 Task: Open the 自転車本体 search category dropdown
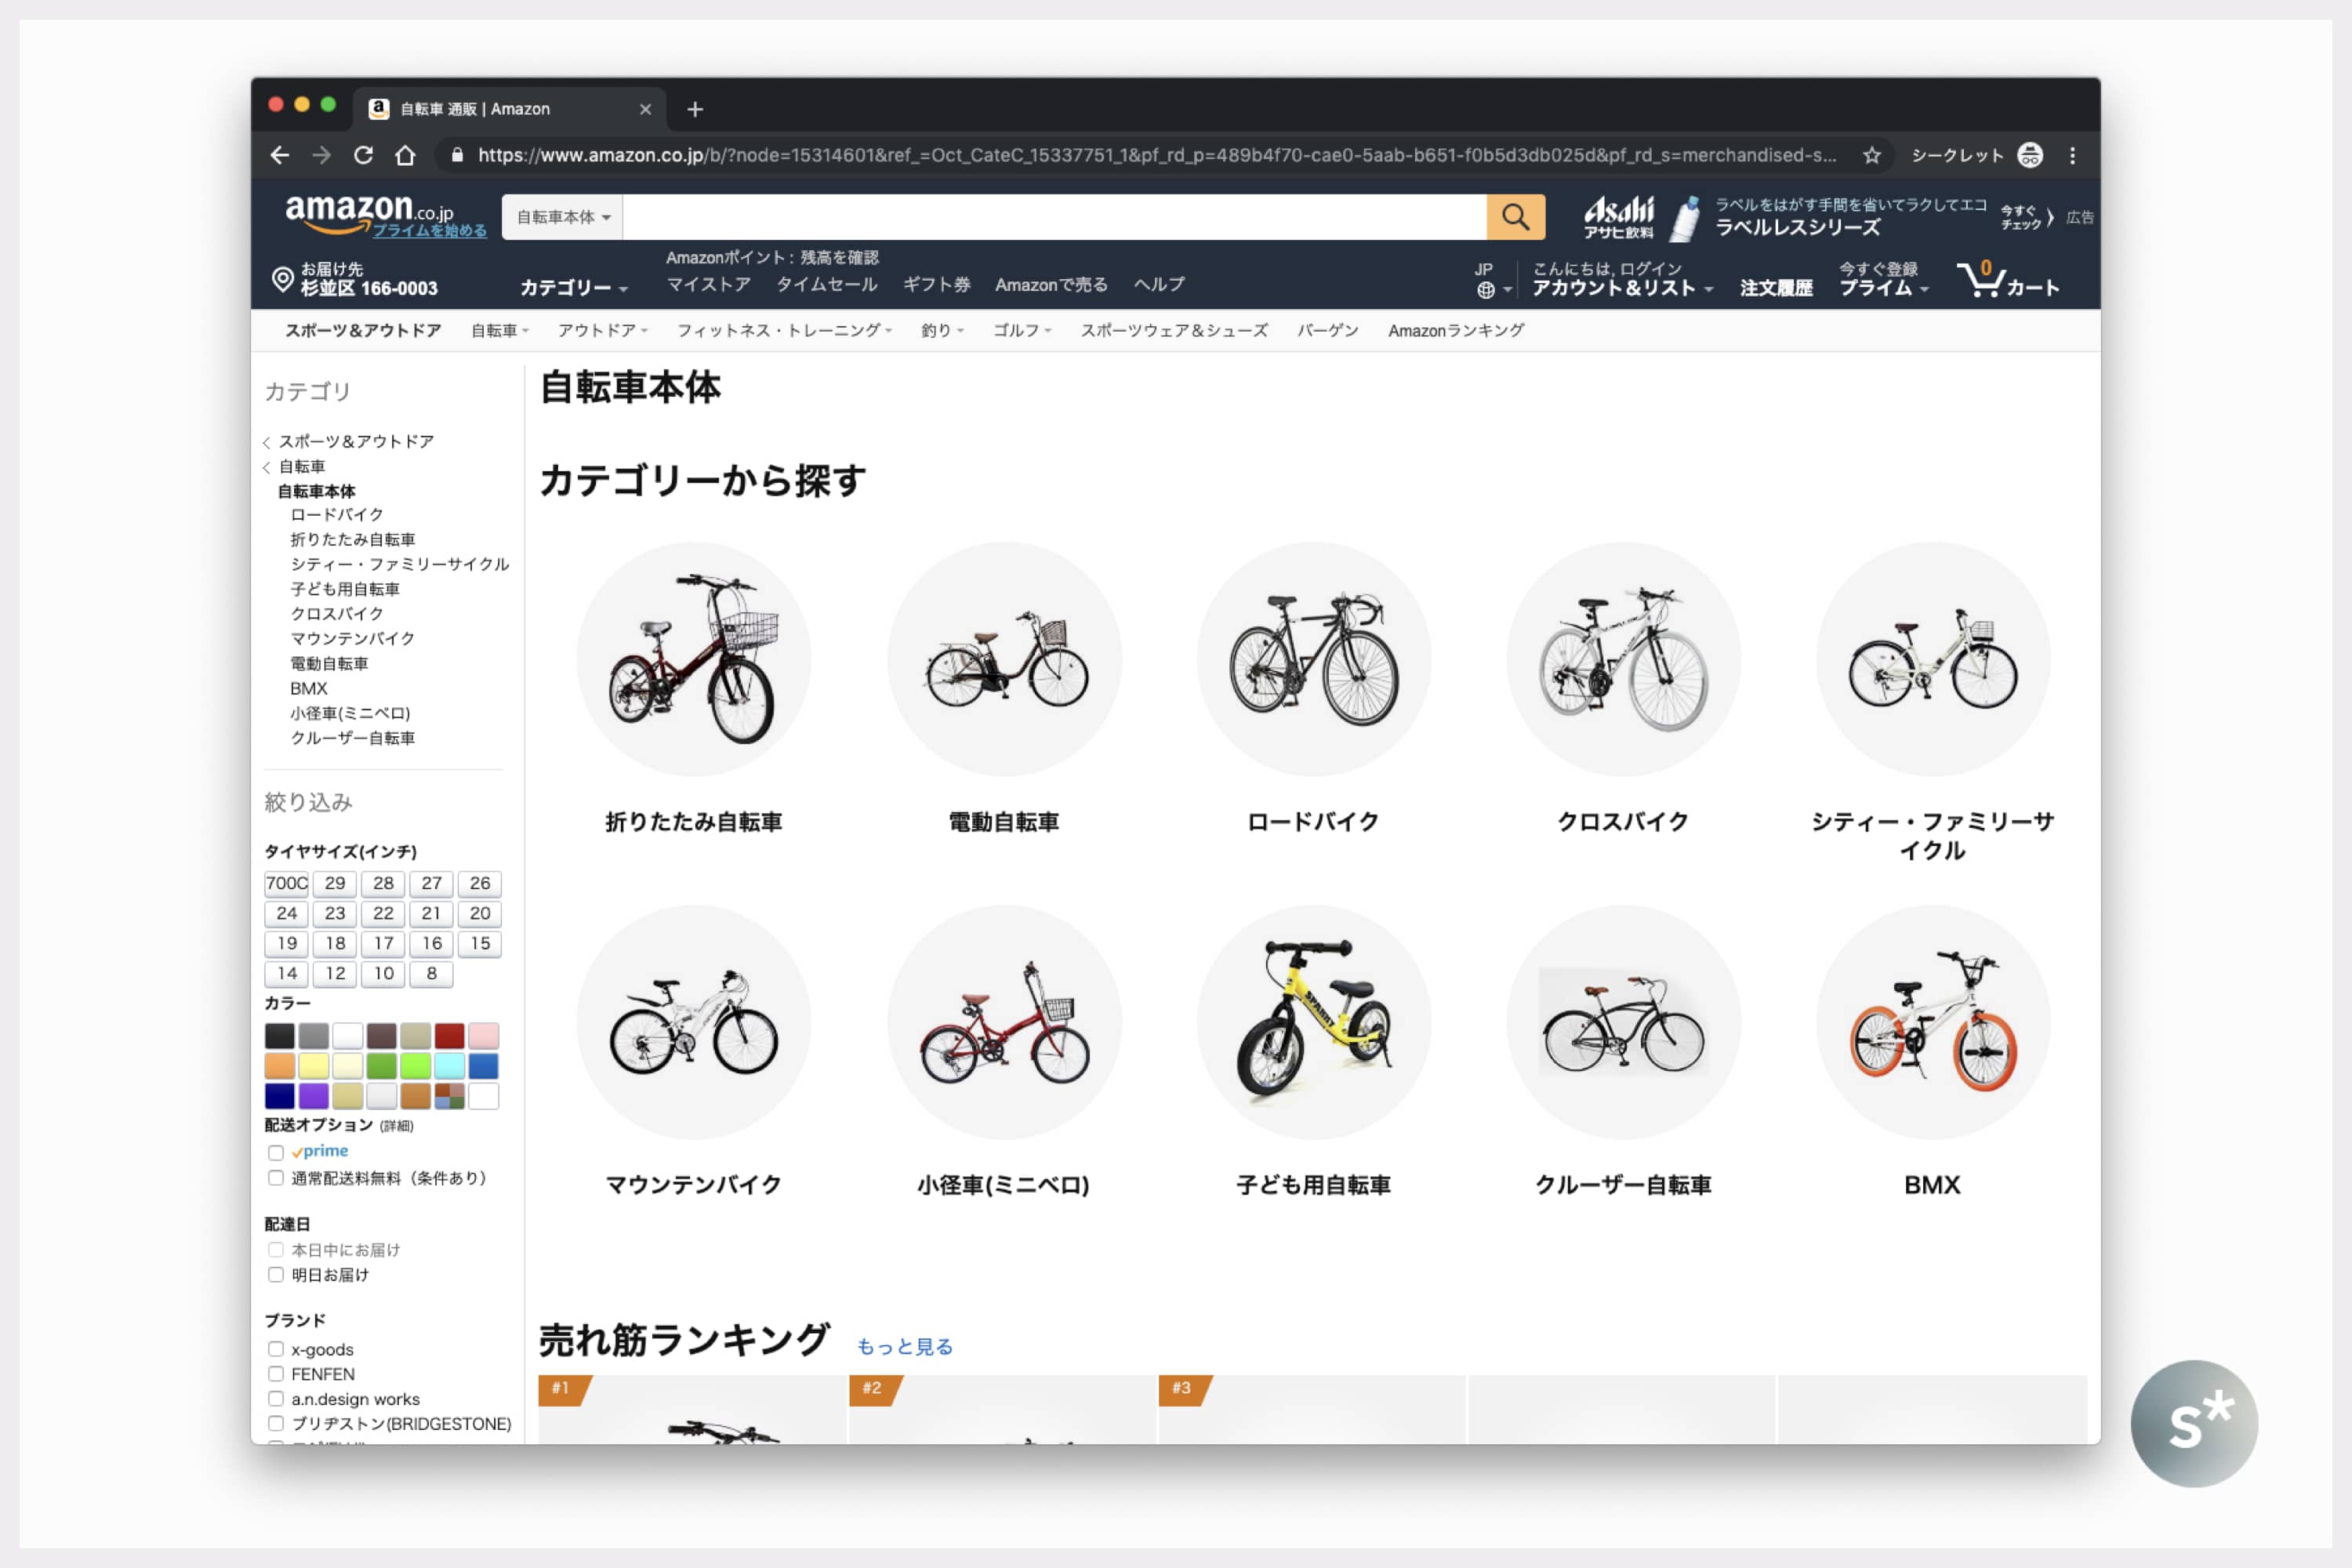(563, 217)
